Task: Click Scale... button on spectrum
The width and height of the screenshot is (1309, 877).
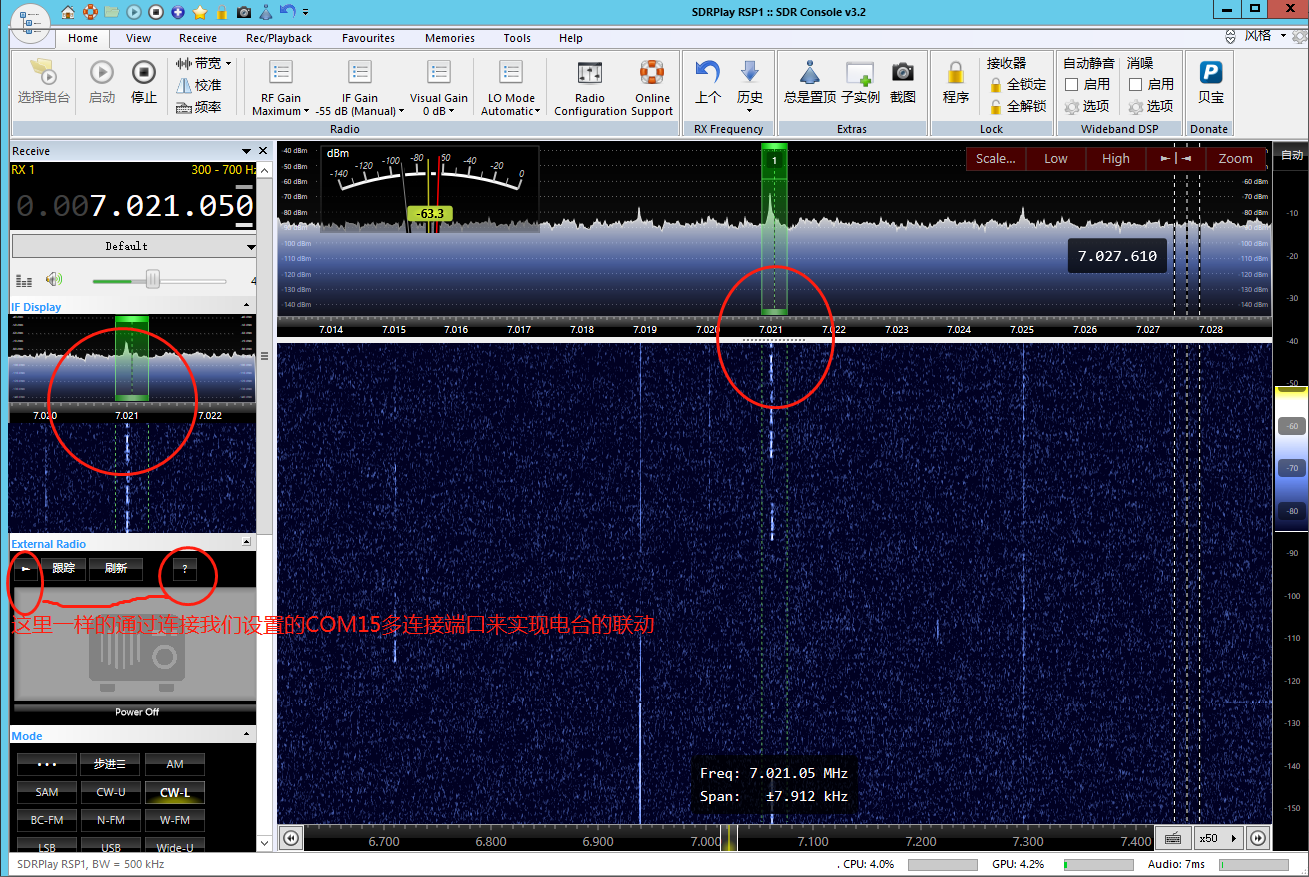Action: [x=996, y=158]
